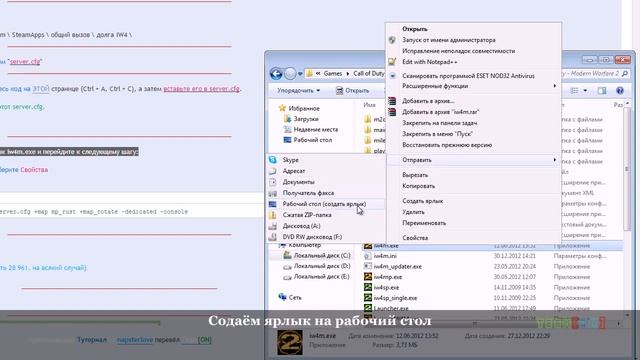
Task: Choose Закрепить в меню "Пуск"
Action: [437, 134]
